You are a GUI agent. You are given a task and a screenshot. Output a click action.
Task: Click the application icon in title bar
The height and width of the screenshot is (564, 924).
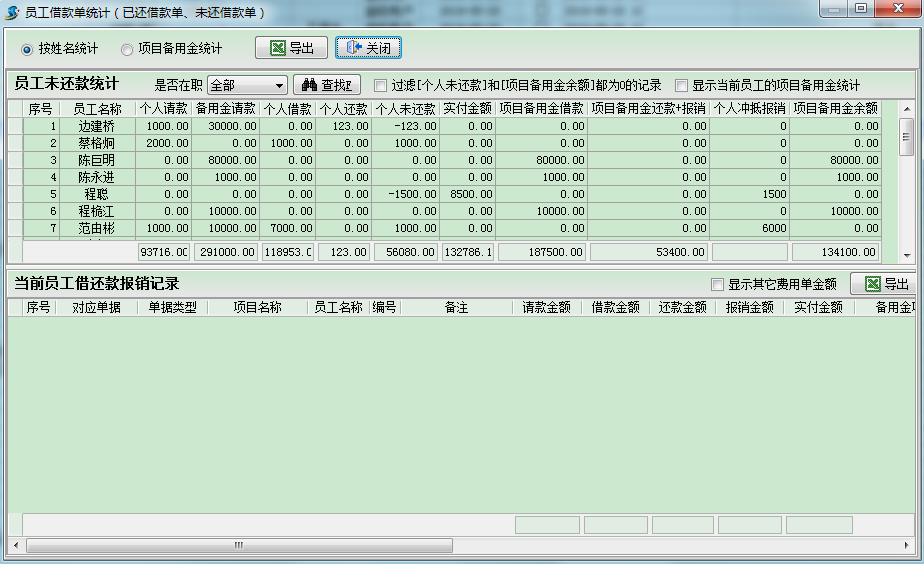pos(12,11)
